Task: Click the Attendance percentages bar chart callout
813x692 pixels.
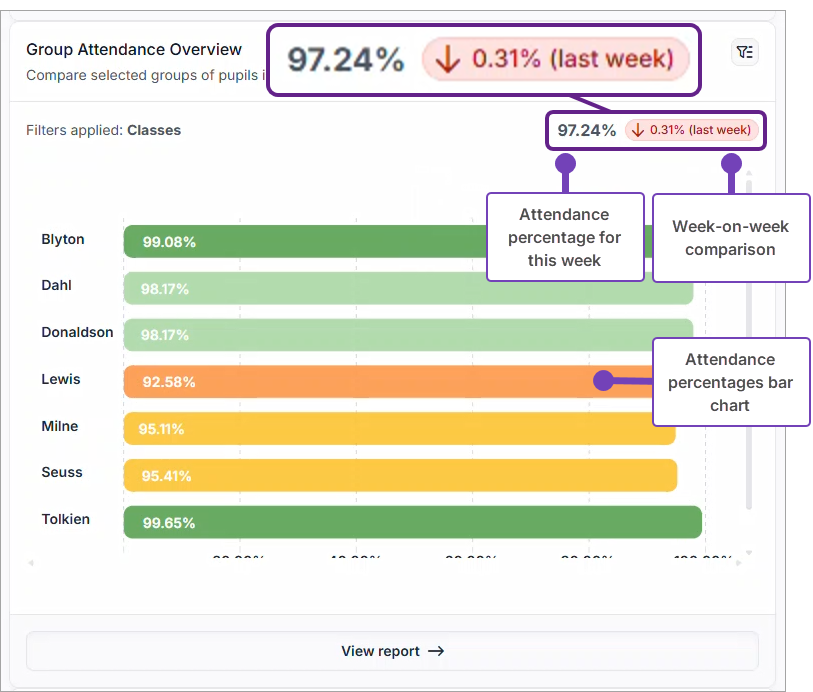Action: [x=730, y=382]
